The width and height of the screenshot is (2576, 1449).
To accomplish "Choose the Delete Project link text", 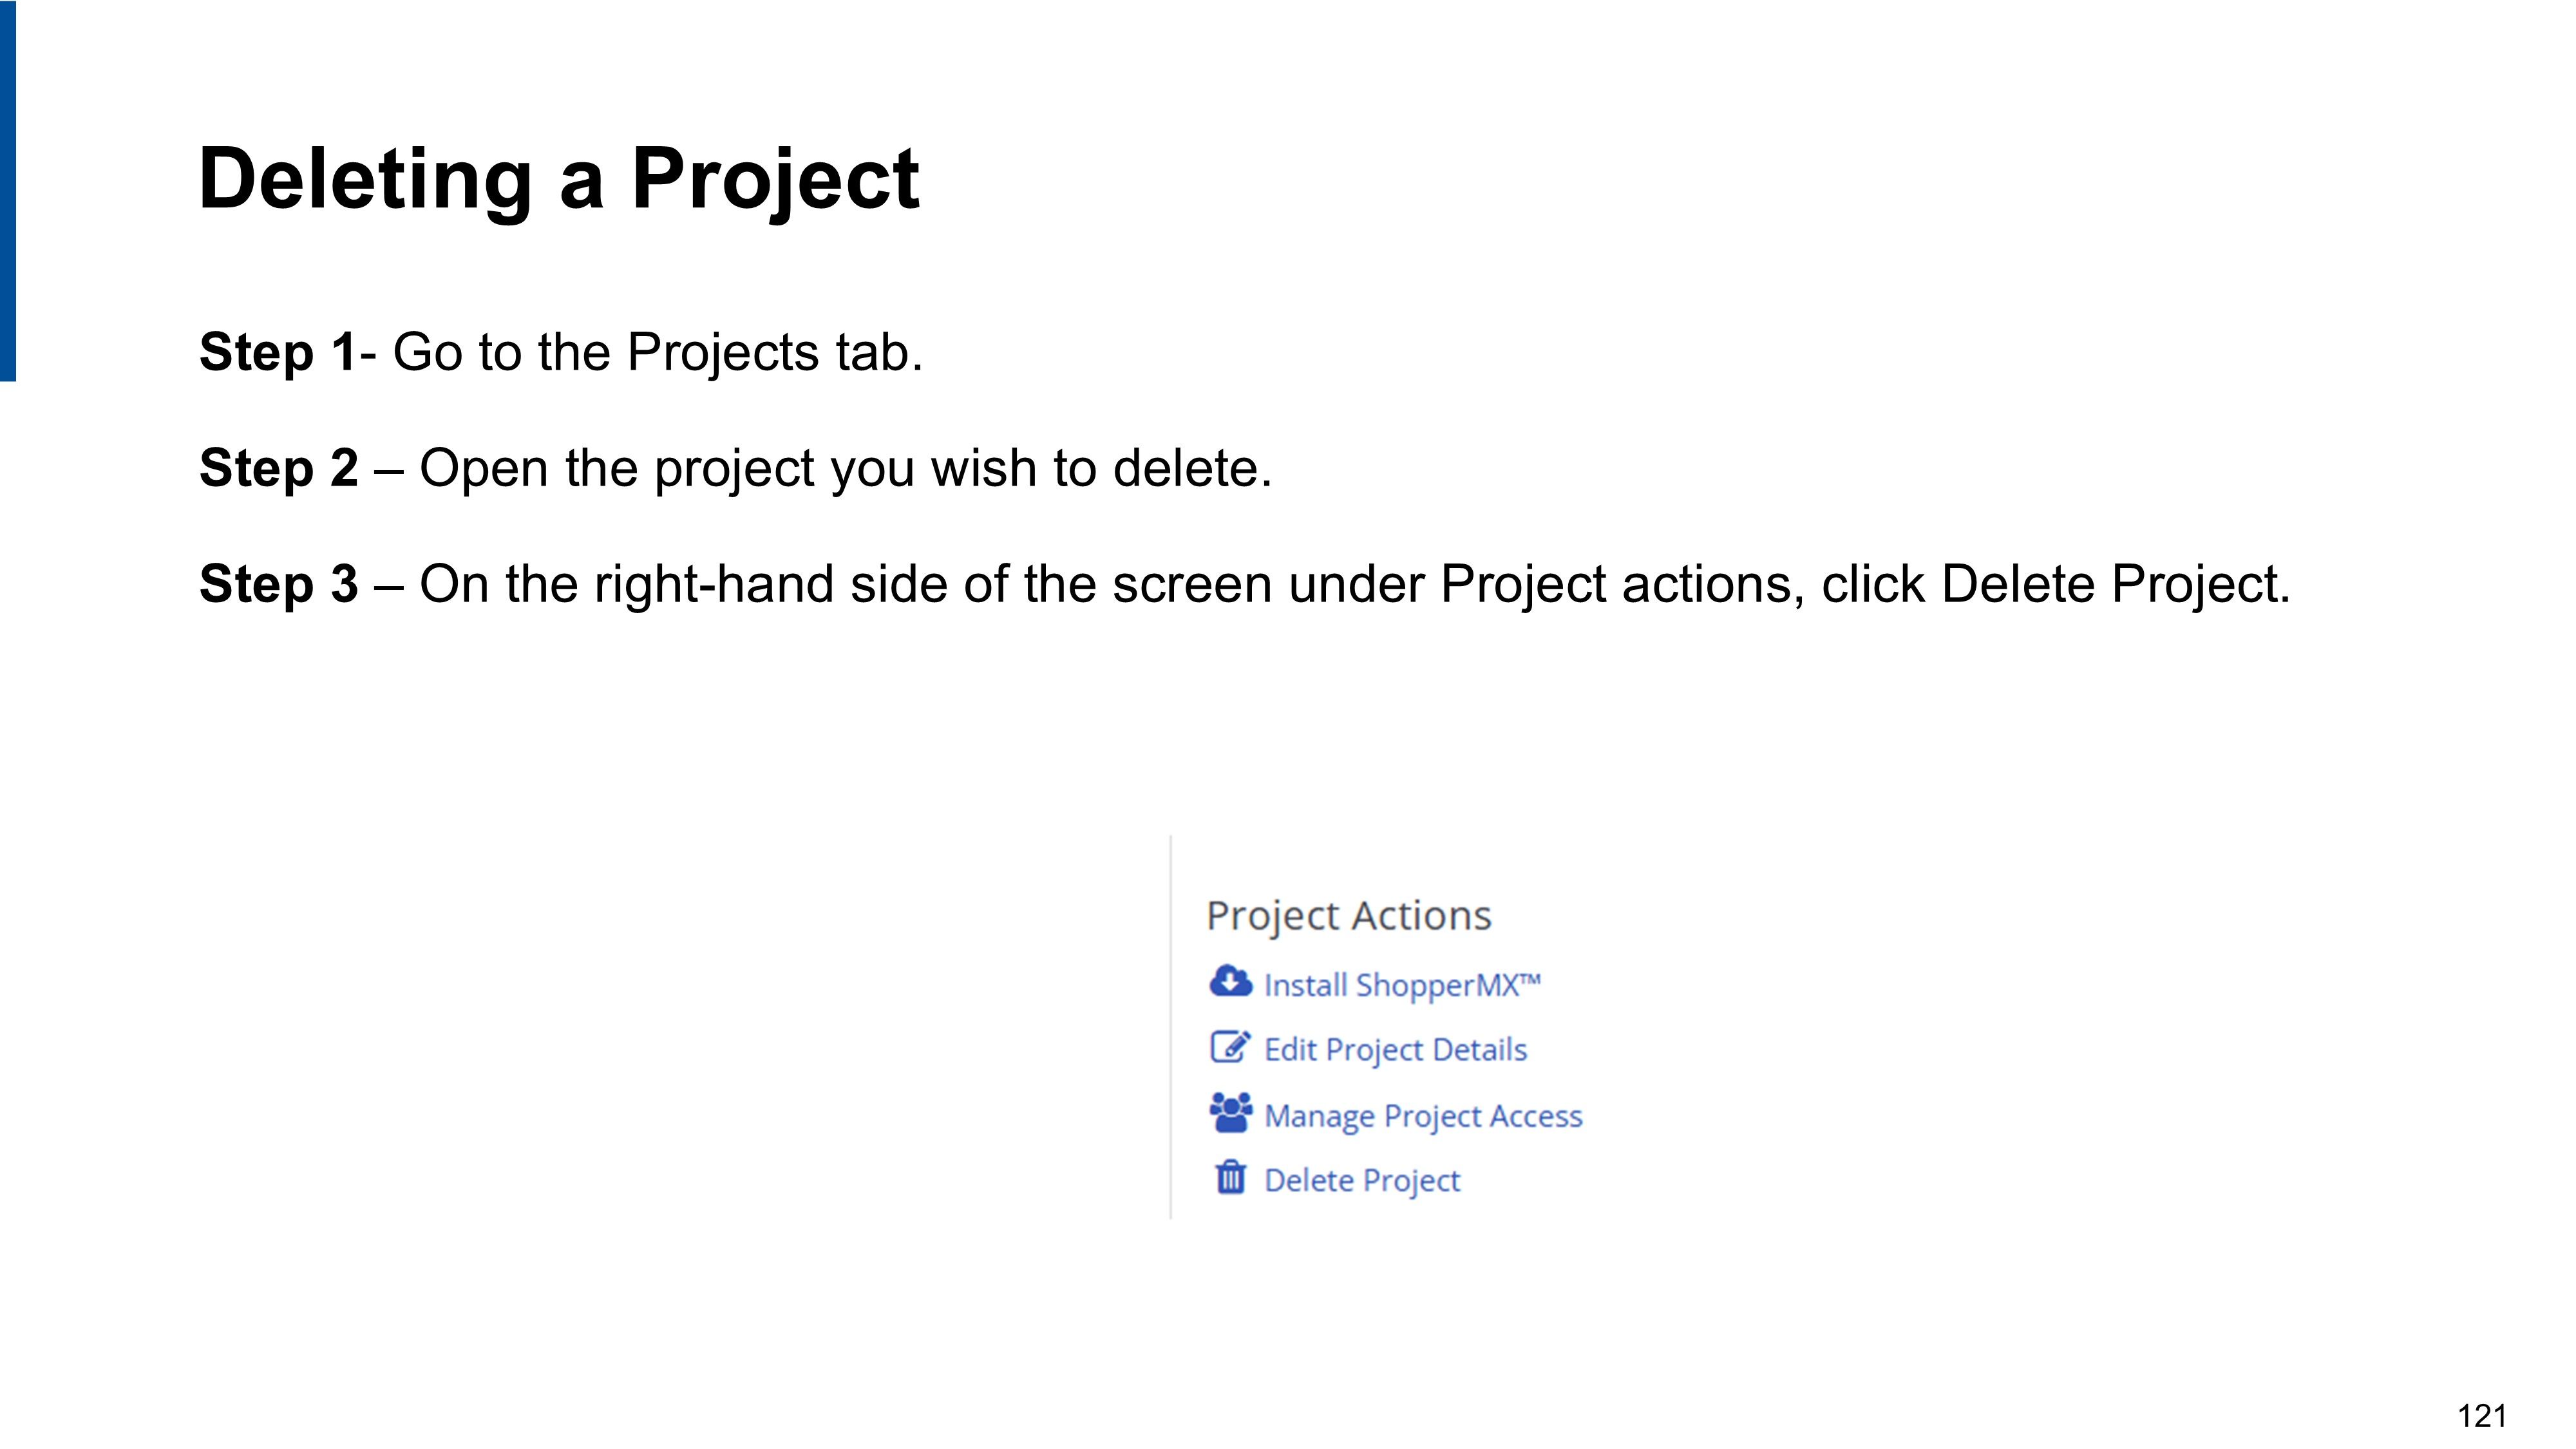I will (1361, 1180).
